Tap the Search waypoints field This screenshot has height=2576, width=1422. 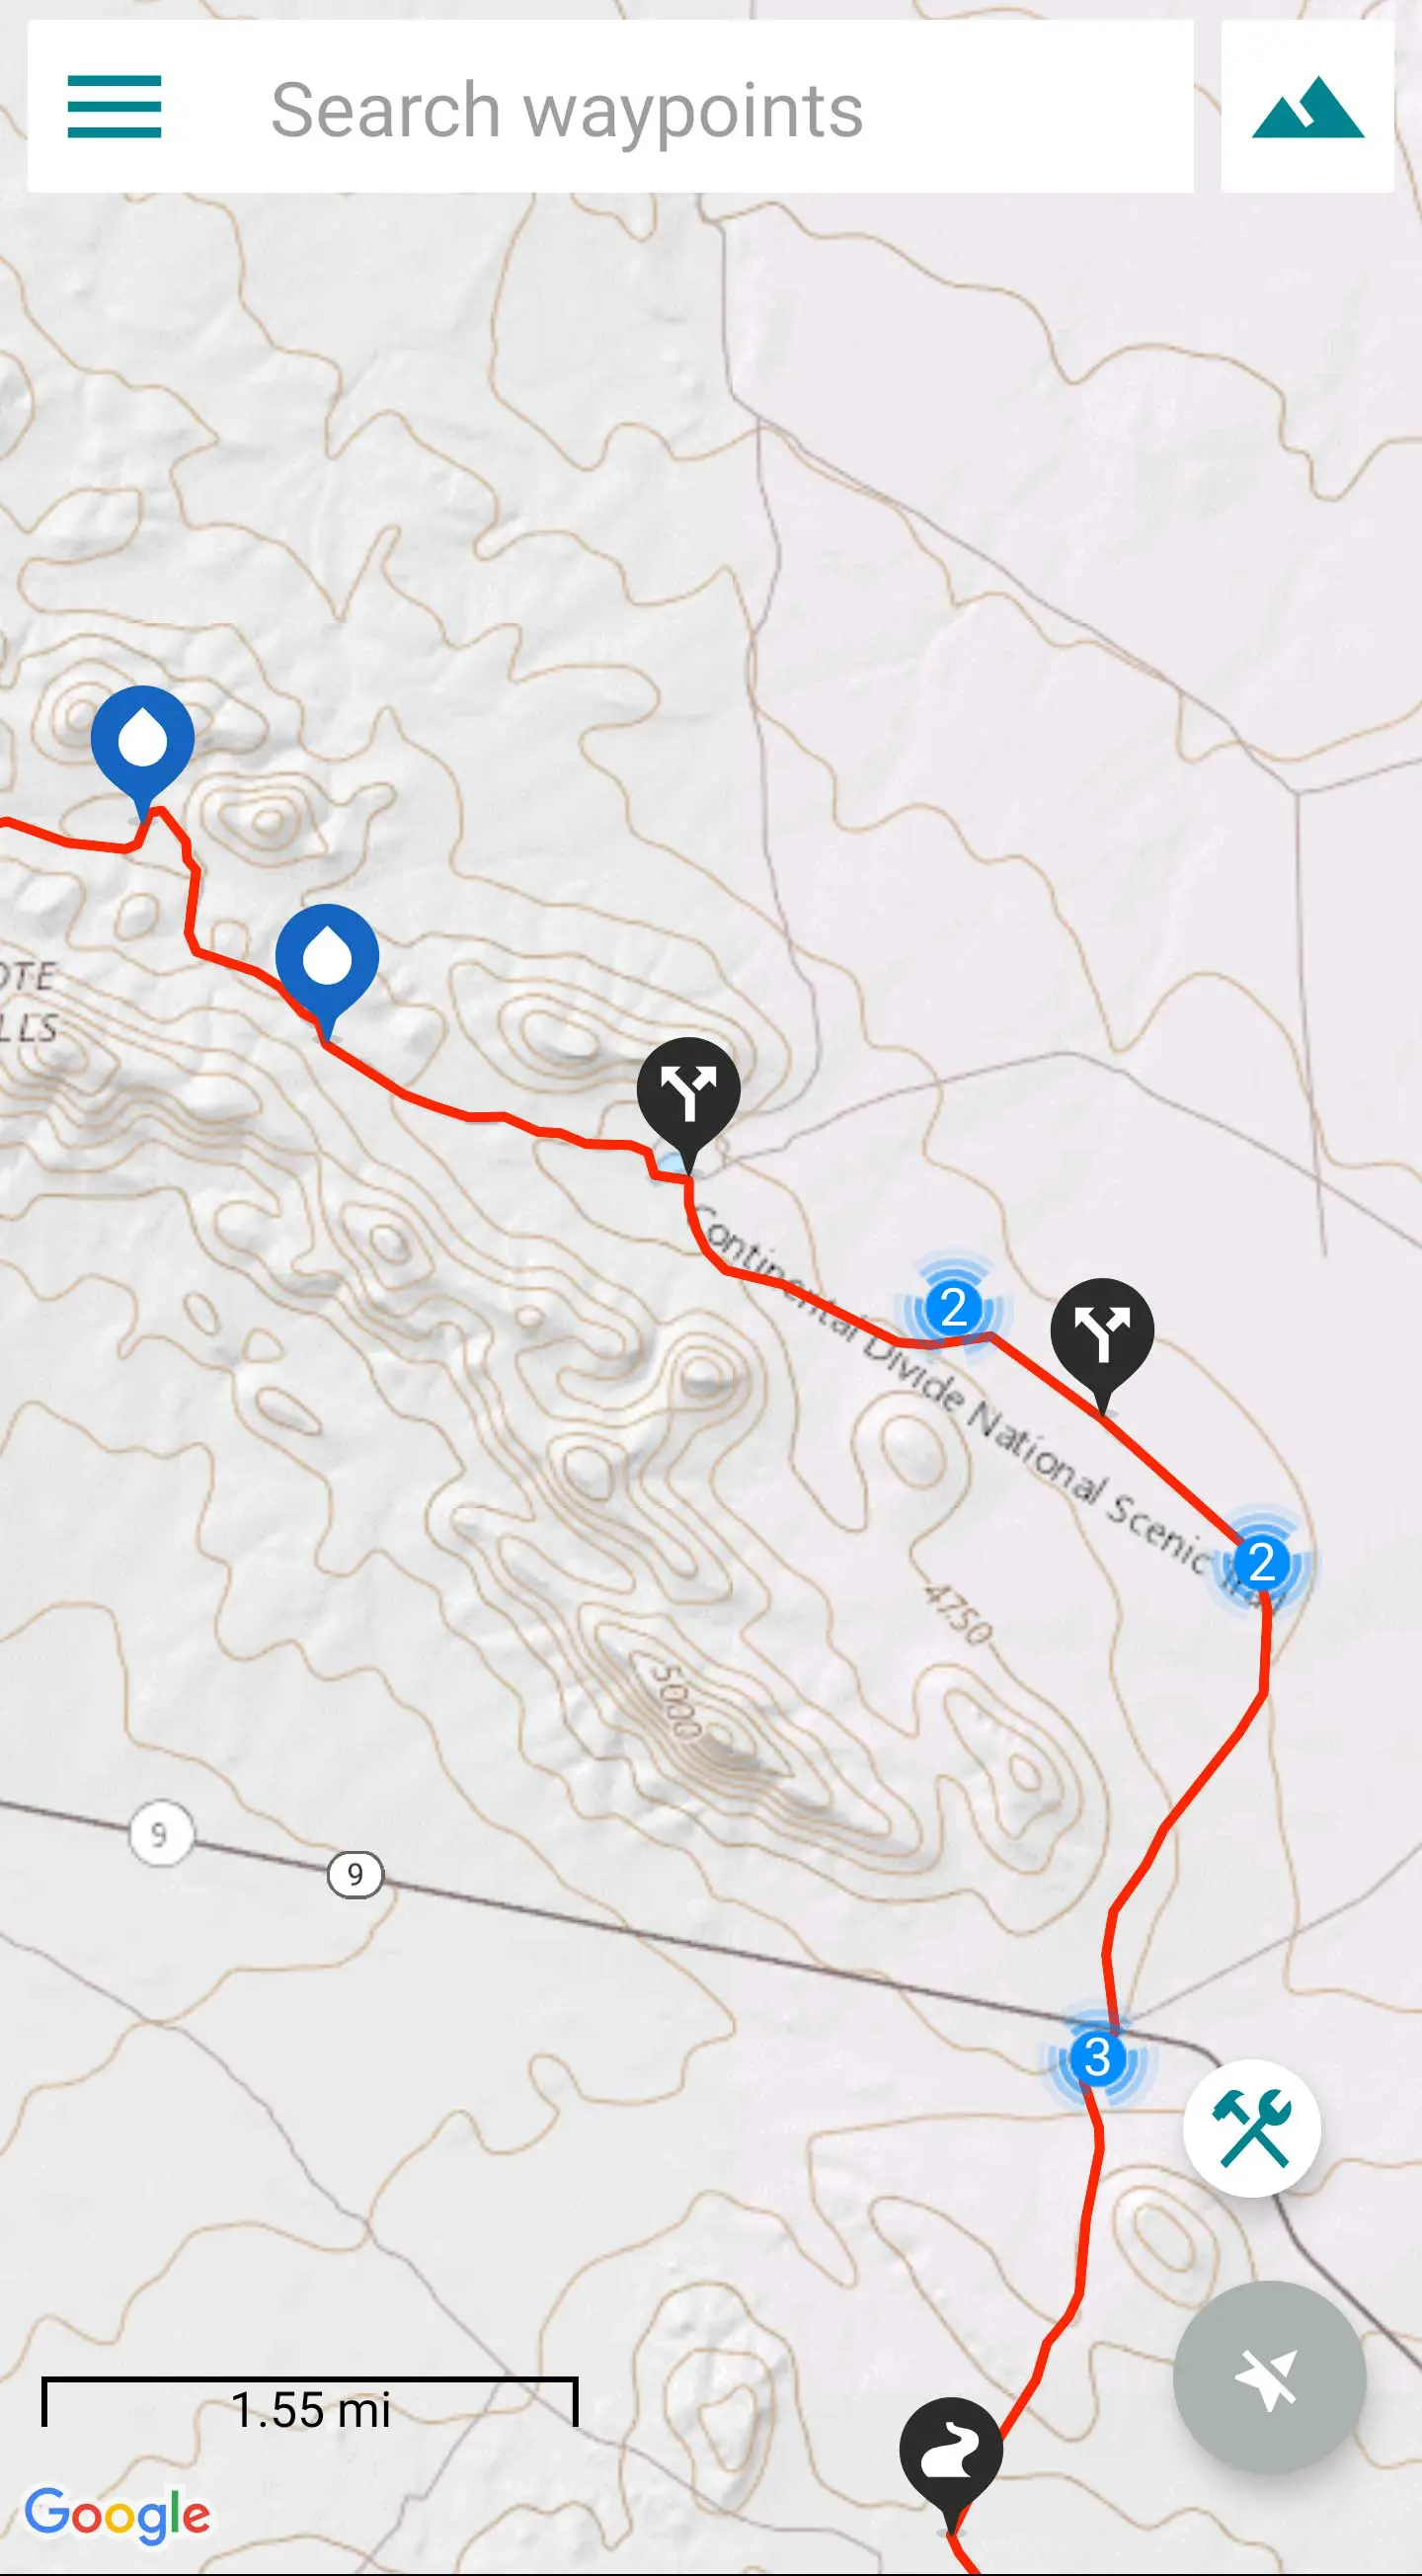tap(610, 107)
